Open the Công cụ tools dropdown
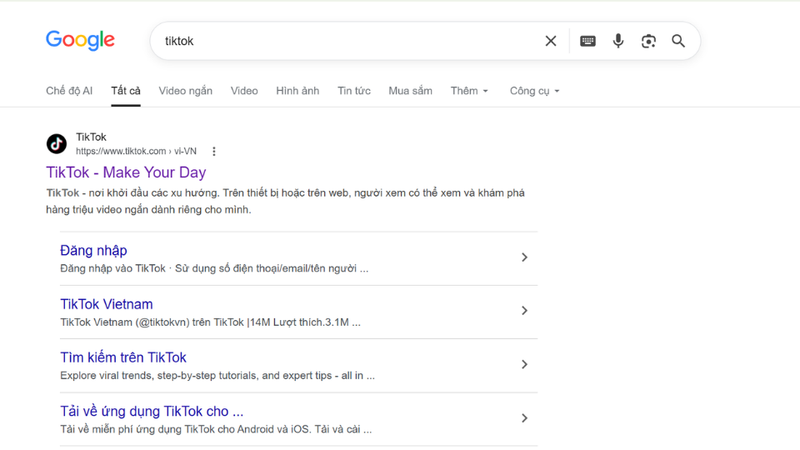The image size is (800, 450). click(534, 91)
